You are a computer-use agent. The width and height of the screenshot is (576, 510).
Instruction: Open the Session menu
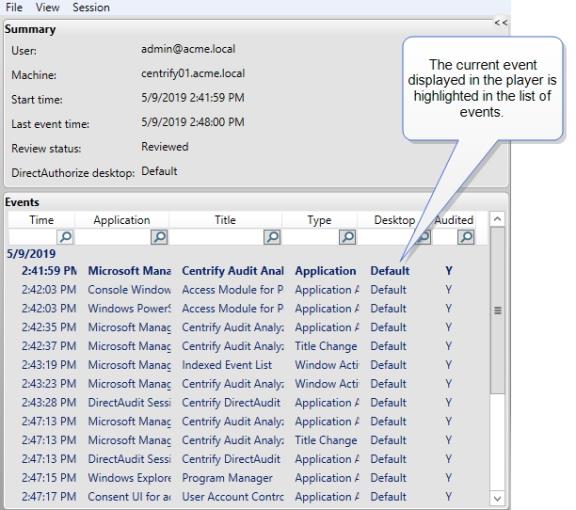91,7
